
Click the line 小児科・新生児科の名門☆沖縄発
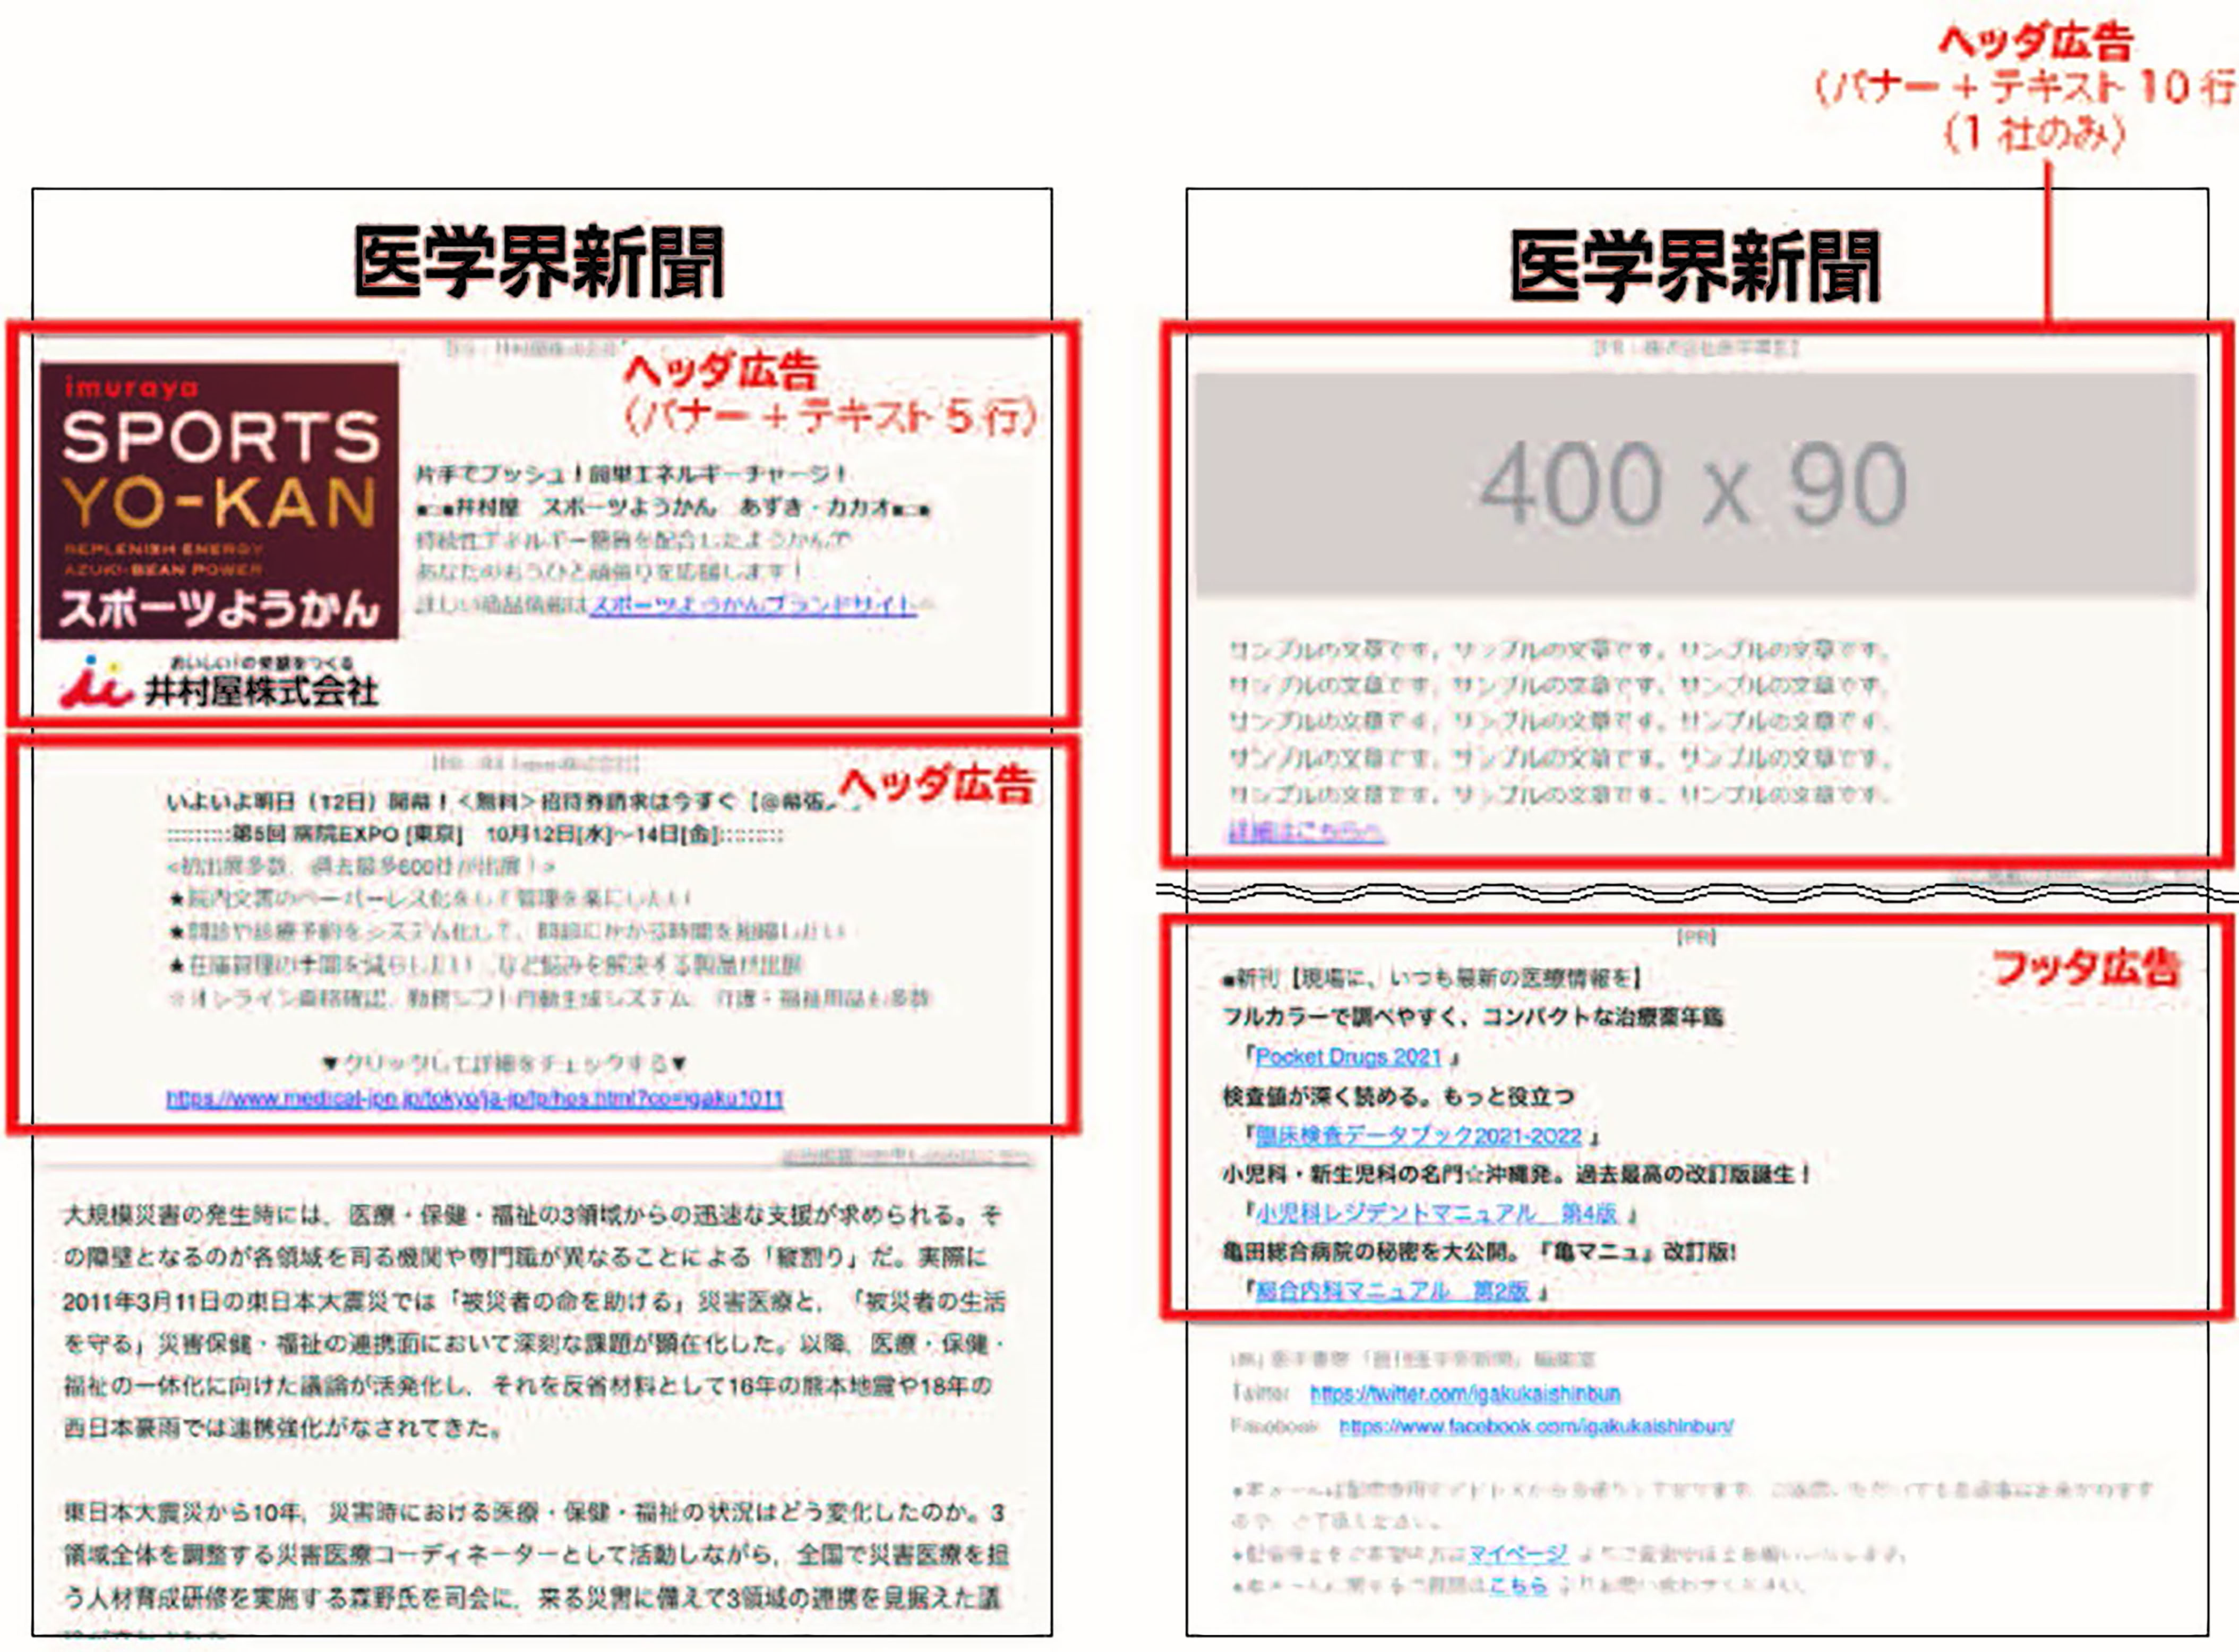(x=1516, y=1174)
